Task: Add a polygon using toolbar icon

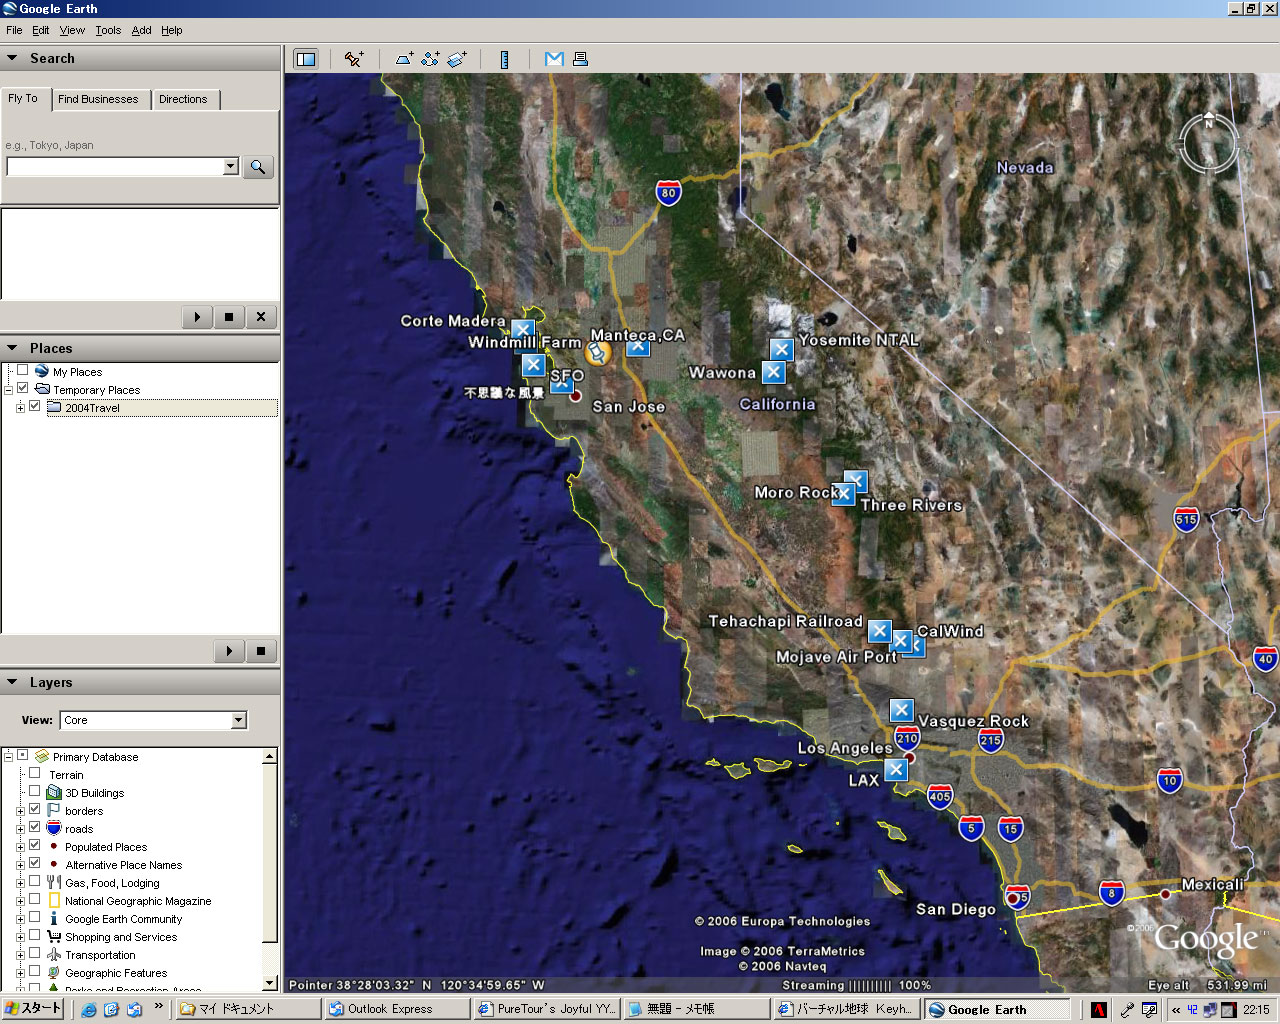Action: (404, 59)
